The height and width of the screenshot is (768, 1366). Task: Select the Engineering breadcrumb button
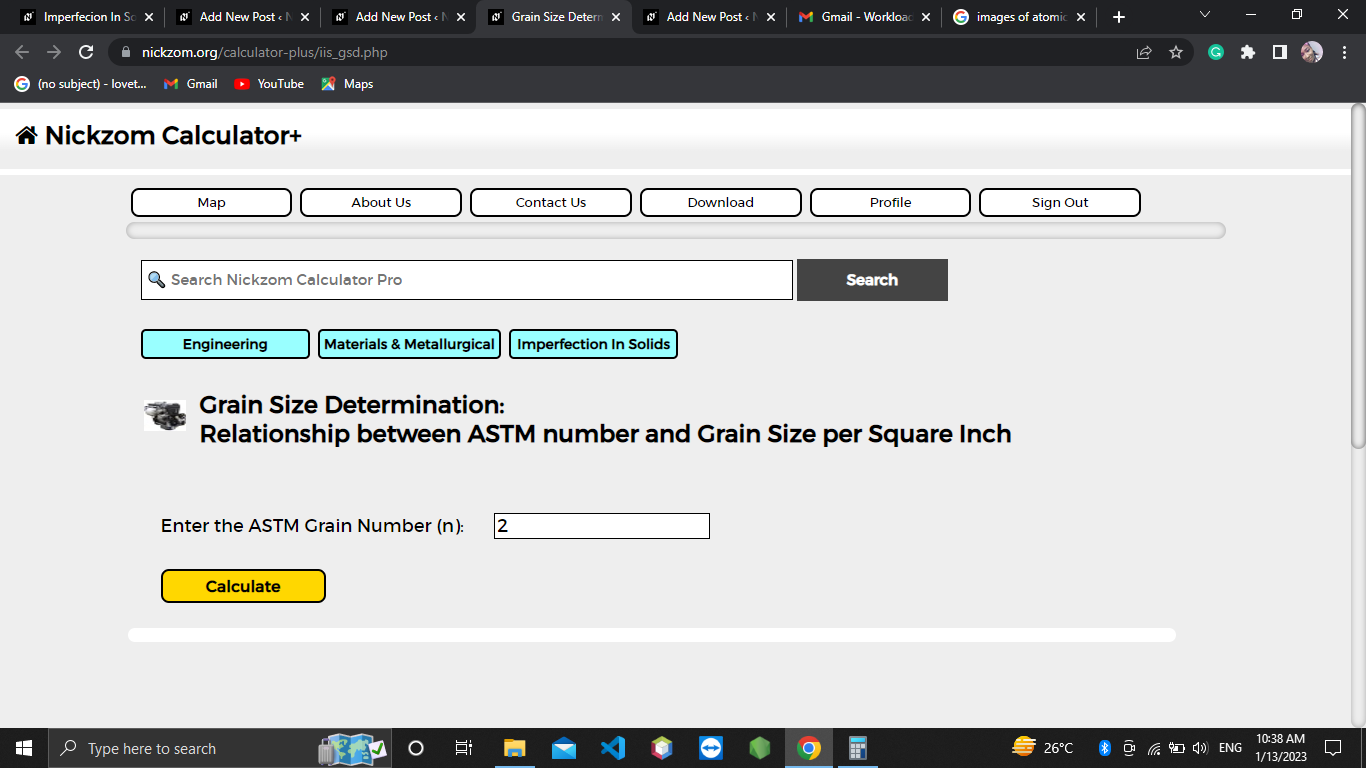(225, 344)
